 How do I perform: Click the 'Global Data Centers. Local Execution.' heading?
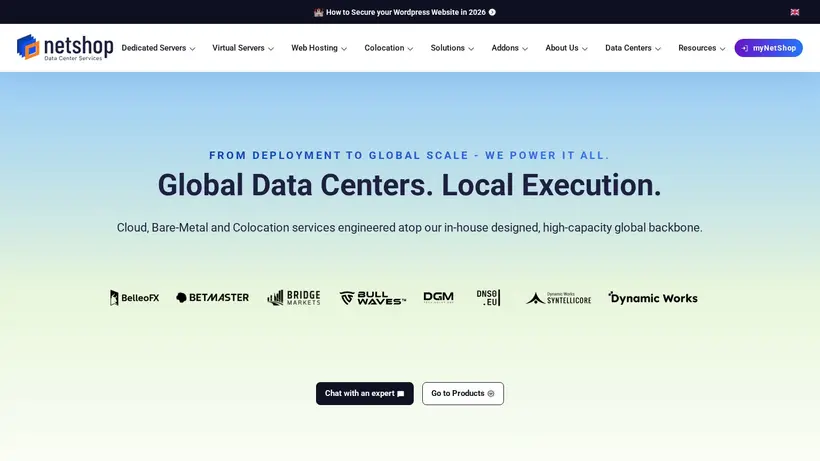(x=409, y=185)
